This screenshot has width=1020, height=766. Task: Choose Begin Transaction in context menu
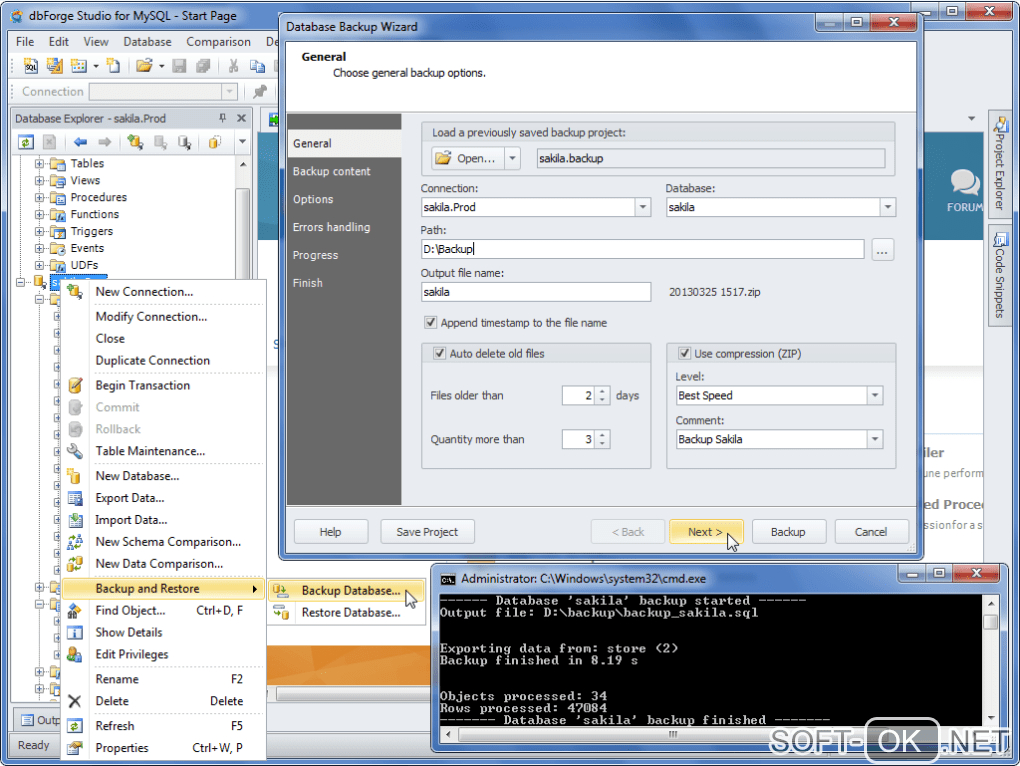tap(164, 385)
